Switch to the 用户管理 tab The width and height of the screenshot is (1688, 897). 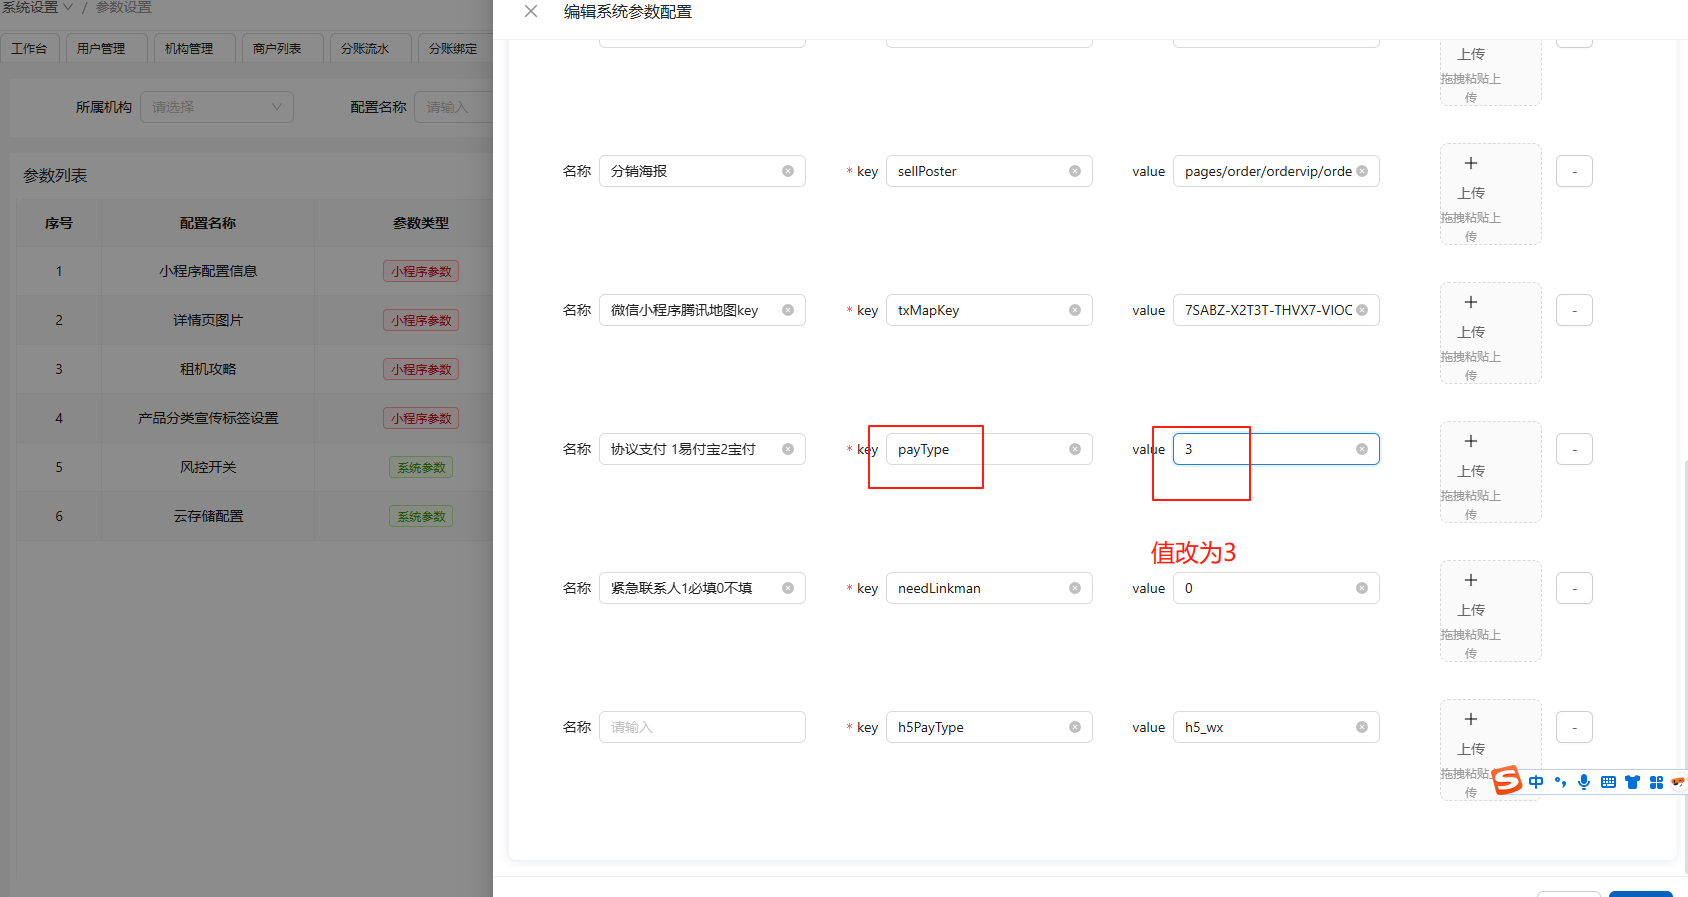[107, 48]
